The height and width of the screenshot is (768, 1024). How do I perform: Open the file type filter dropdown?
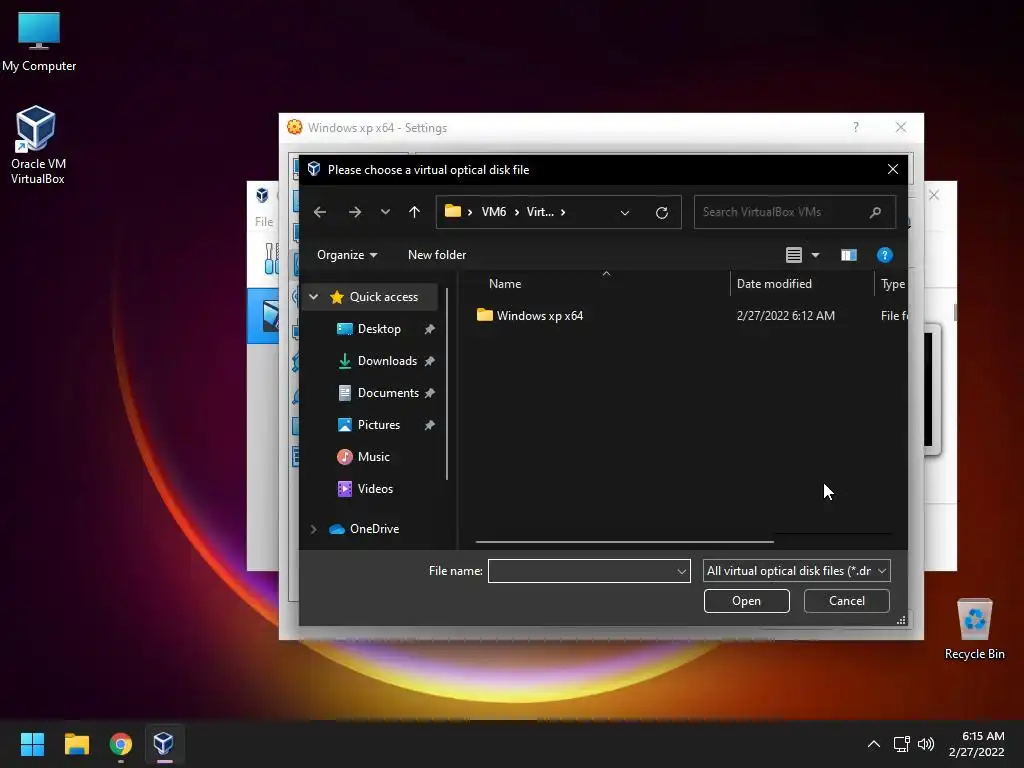click(x=797, y=571)
